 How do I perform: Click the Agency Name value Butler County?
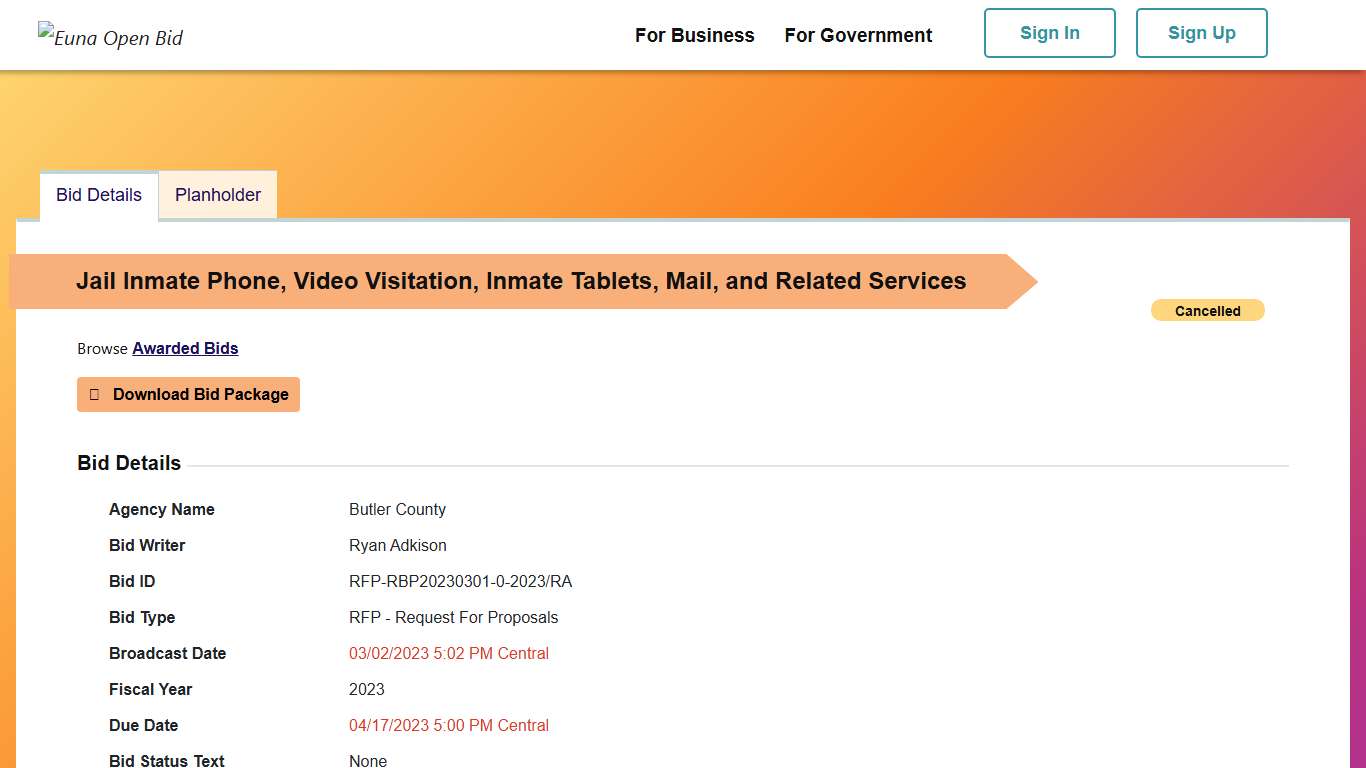click(397, 509)
